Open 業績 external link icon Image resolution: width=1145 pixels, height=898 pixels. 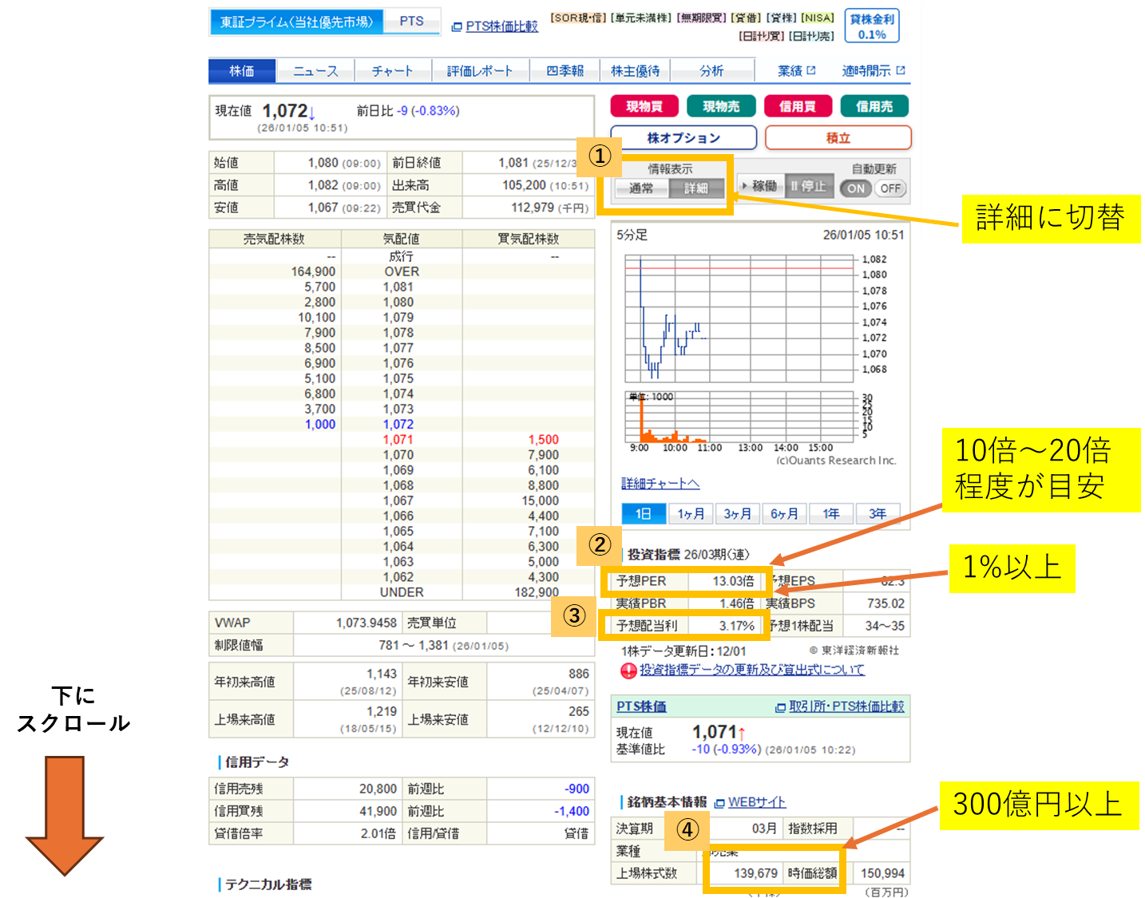811,71
